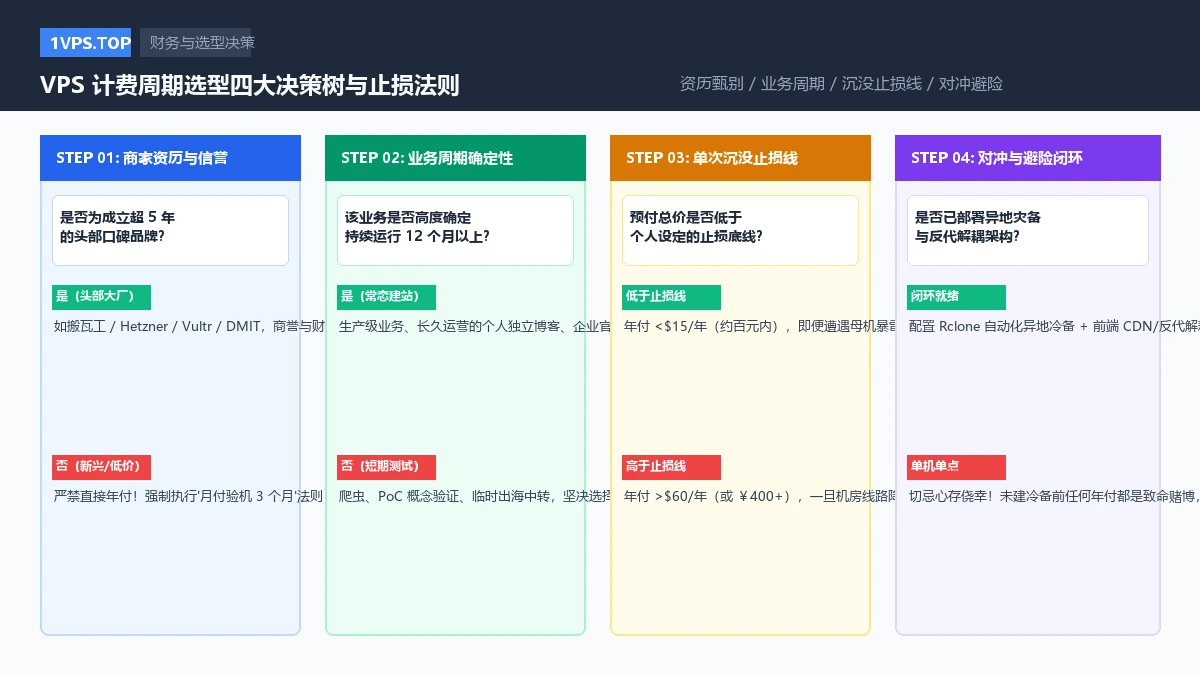Click the 财务与选型决策 tag
This screenshot has height=675, width=1200.
(196, 42)
